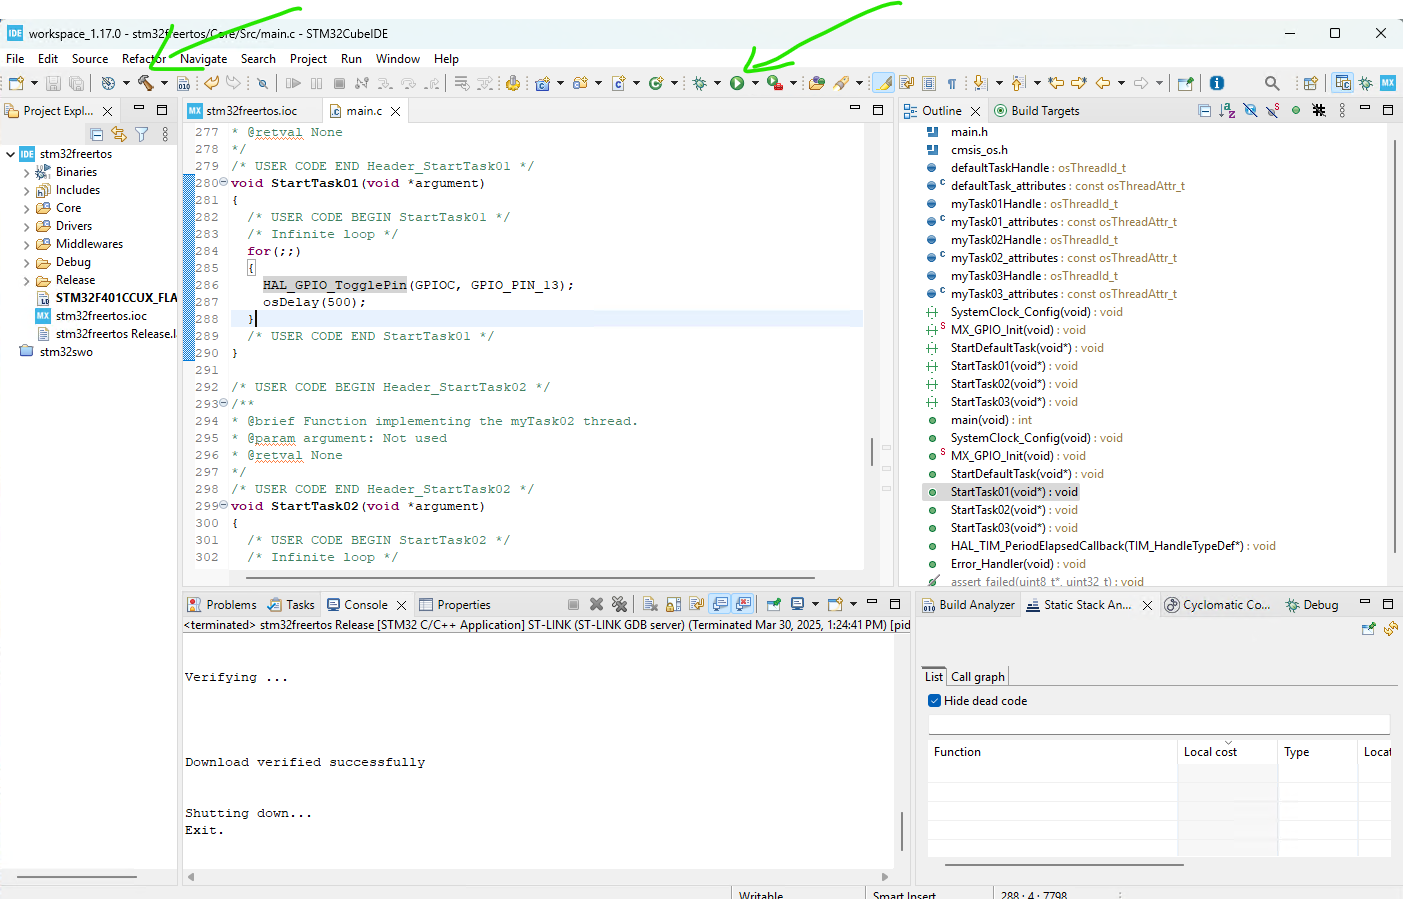Close the main.c editor tab
This screenshot has width=1403, height=899.
[x=396, y=111]
